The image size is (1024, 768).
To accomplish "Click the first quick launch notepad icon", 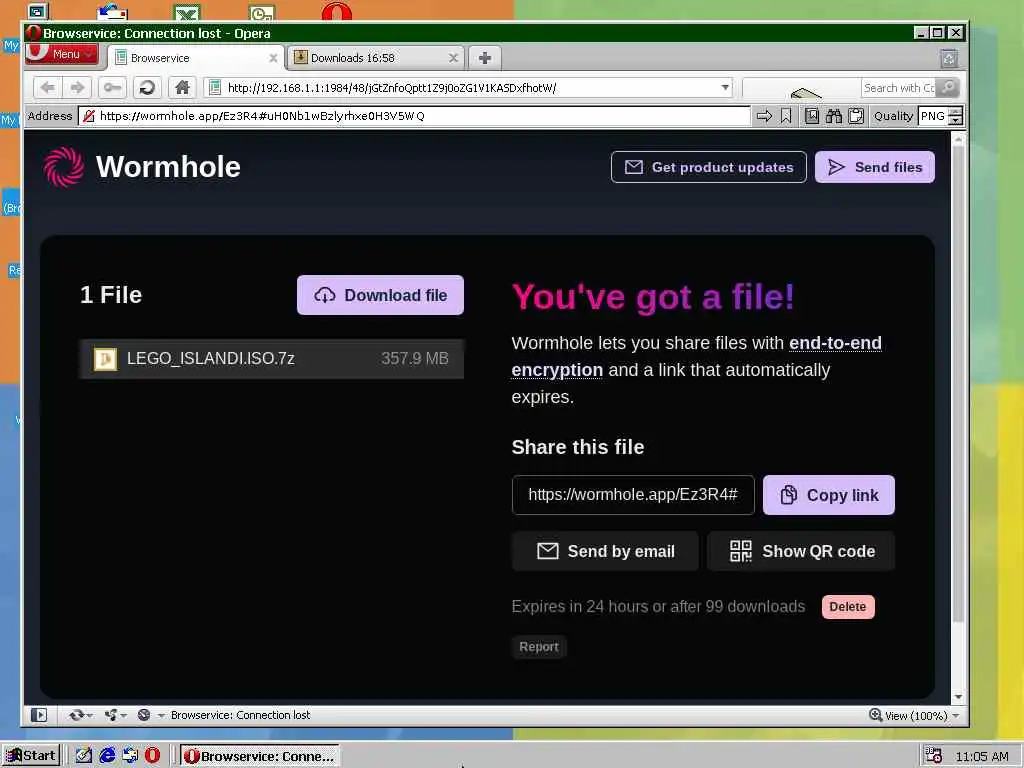I will pyautogui.click(x=84, y=756).
